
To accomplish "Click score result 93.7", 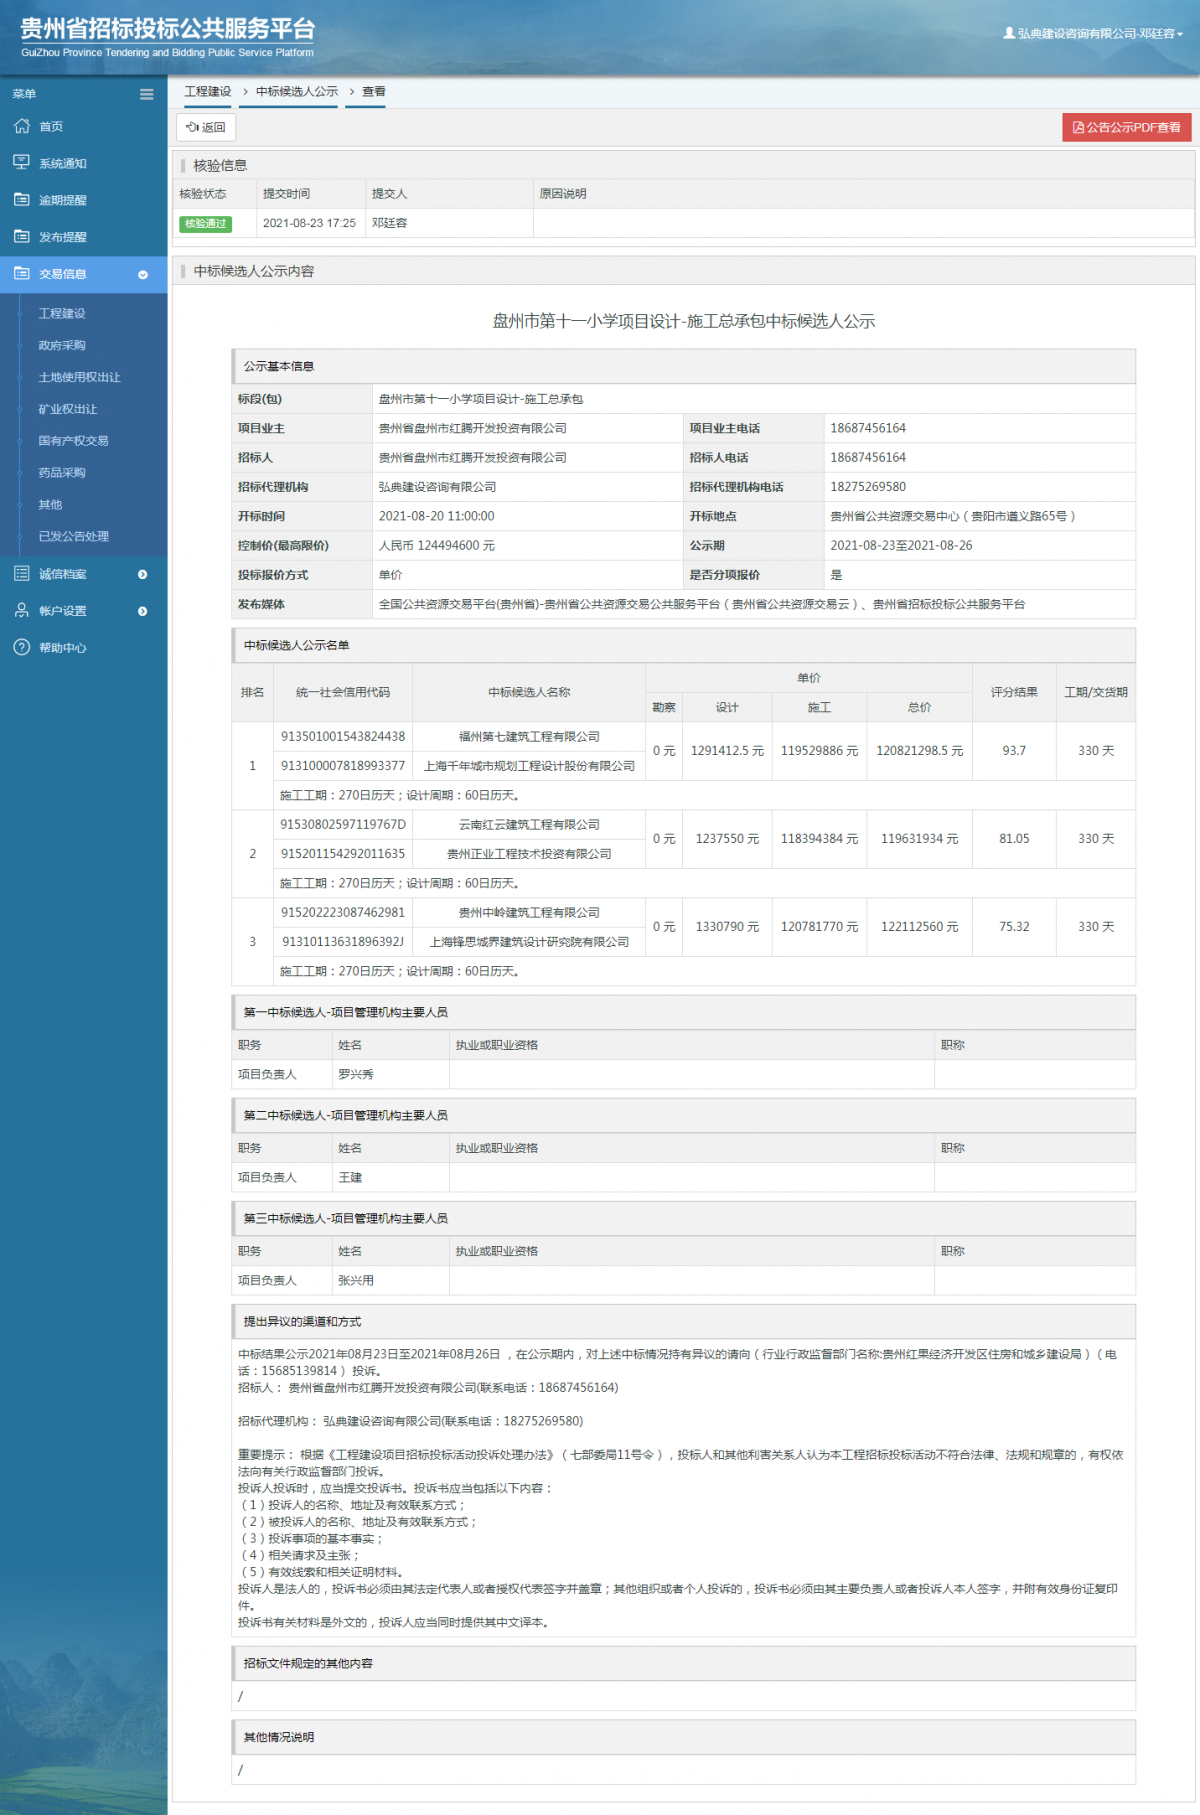I will pyautogui.click(x=1014, y=751).
